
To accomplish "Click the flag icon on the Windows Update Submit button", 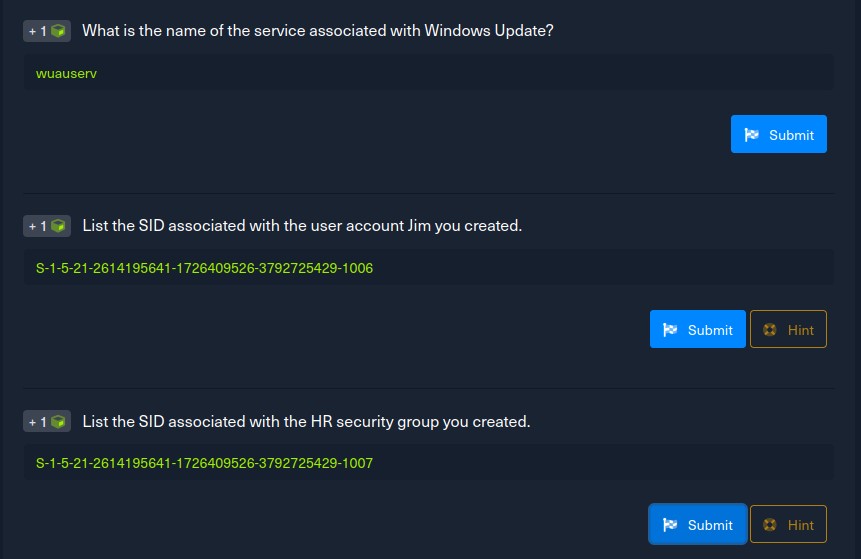I will coord(751,135).
